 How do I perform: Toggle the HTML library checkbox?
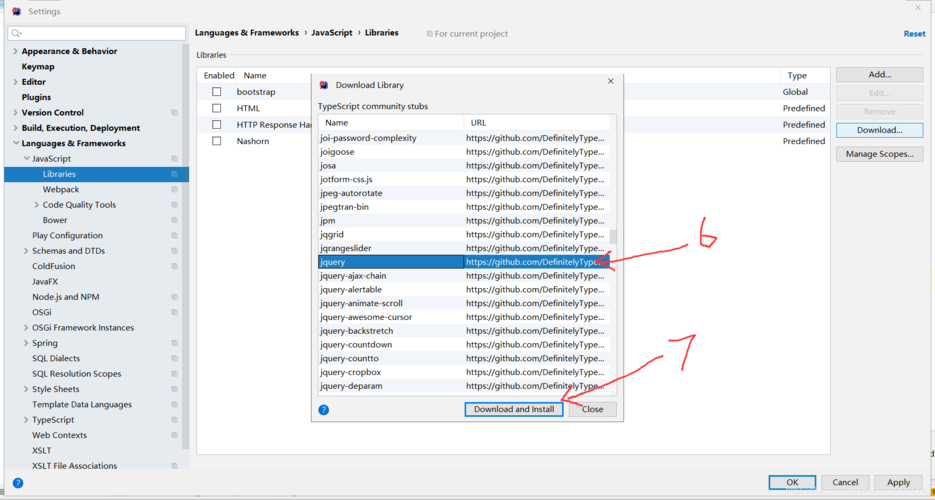coord(216,108)
